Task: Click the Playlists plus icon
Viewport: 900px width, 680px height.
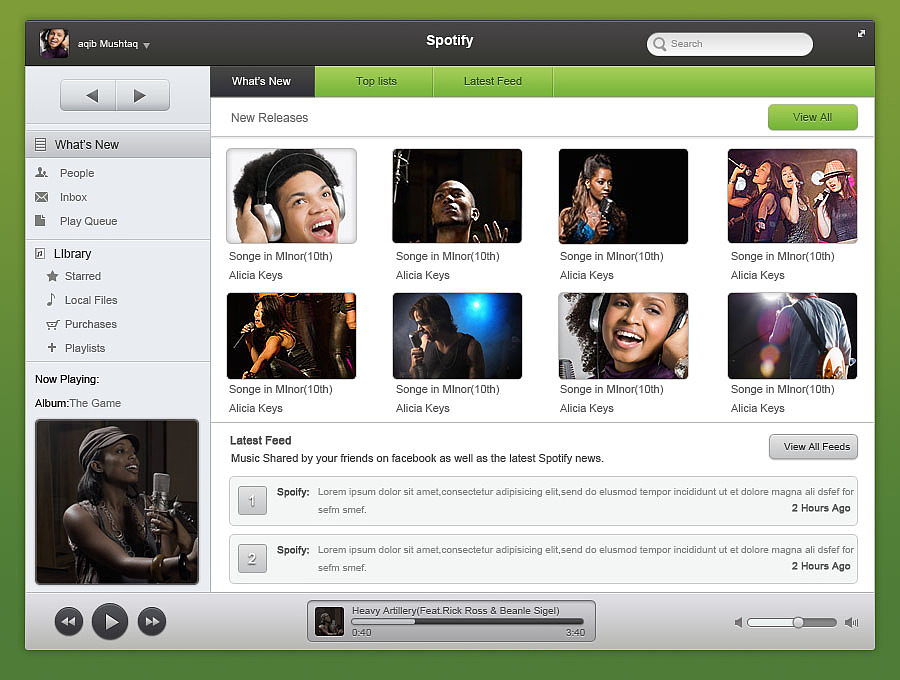Action: [x=52, y=347]
